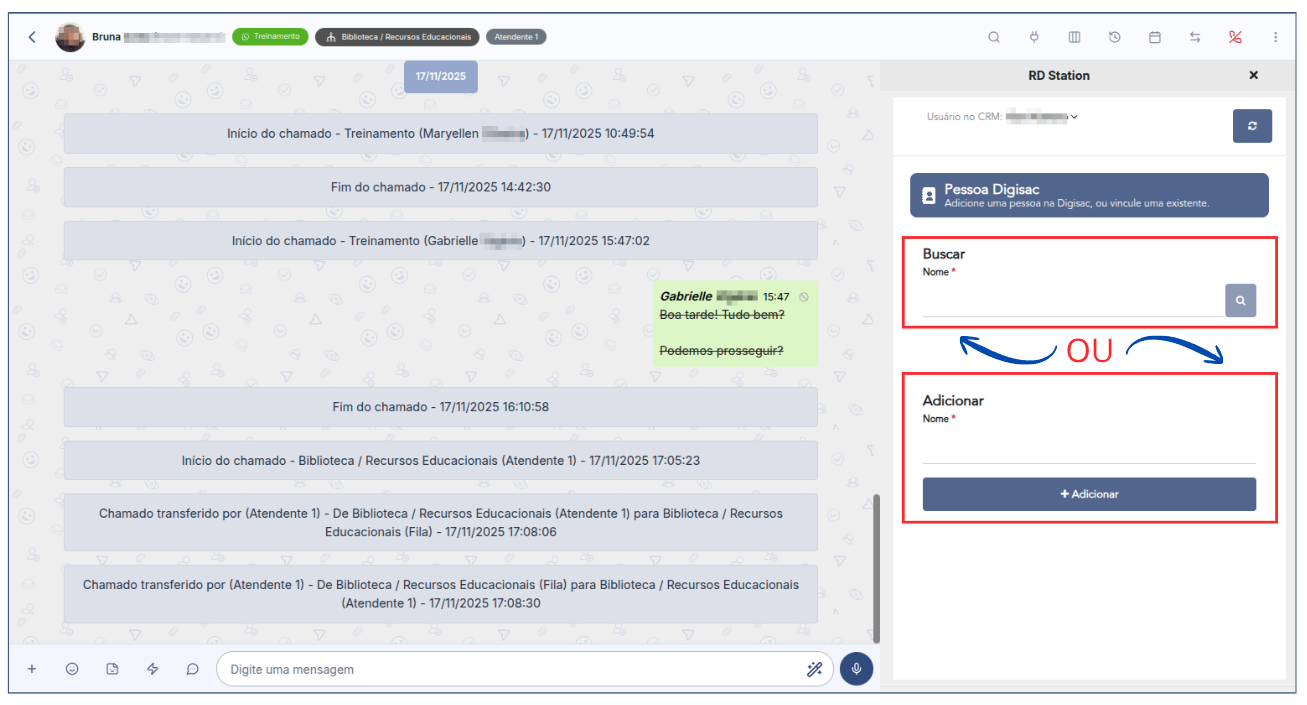1307x705 pixels.
Task: Click the plus attachment icon in message bar
Action: [x=32, y=669]
